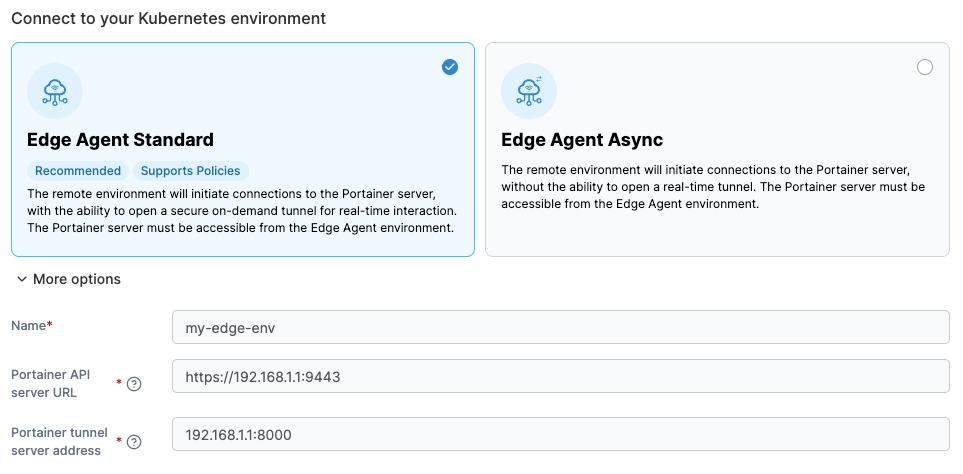Click the Name field label
963x474 pixels.
tap(31, 327)
